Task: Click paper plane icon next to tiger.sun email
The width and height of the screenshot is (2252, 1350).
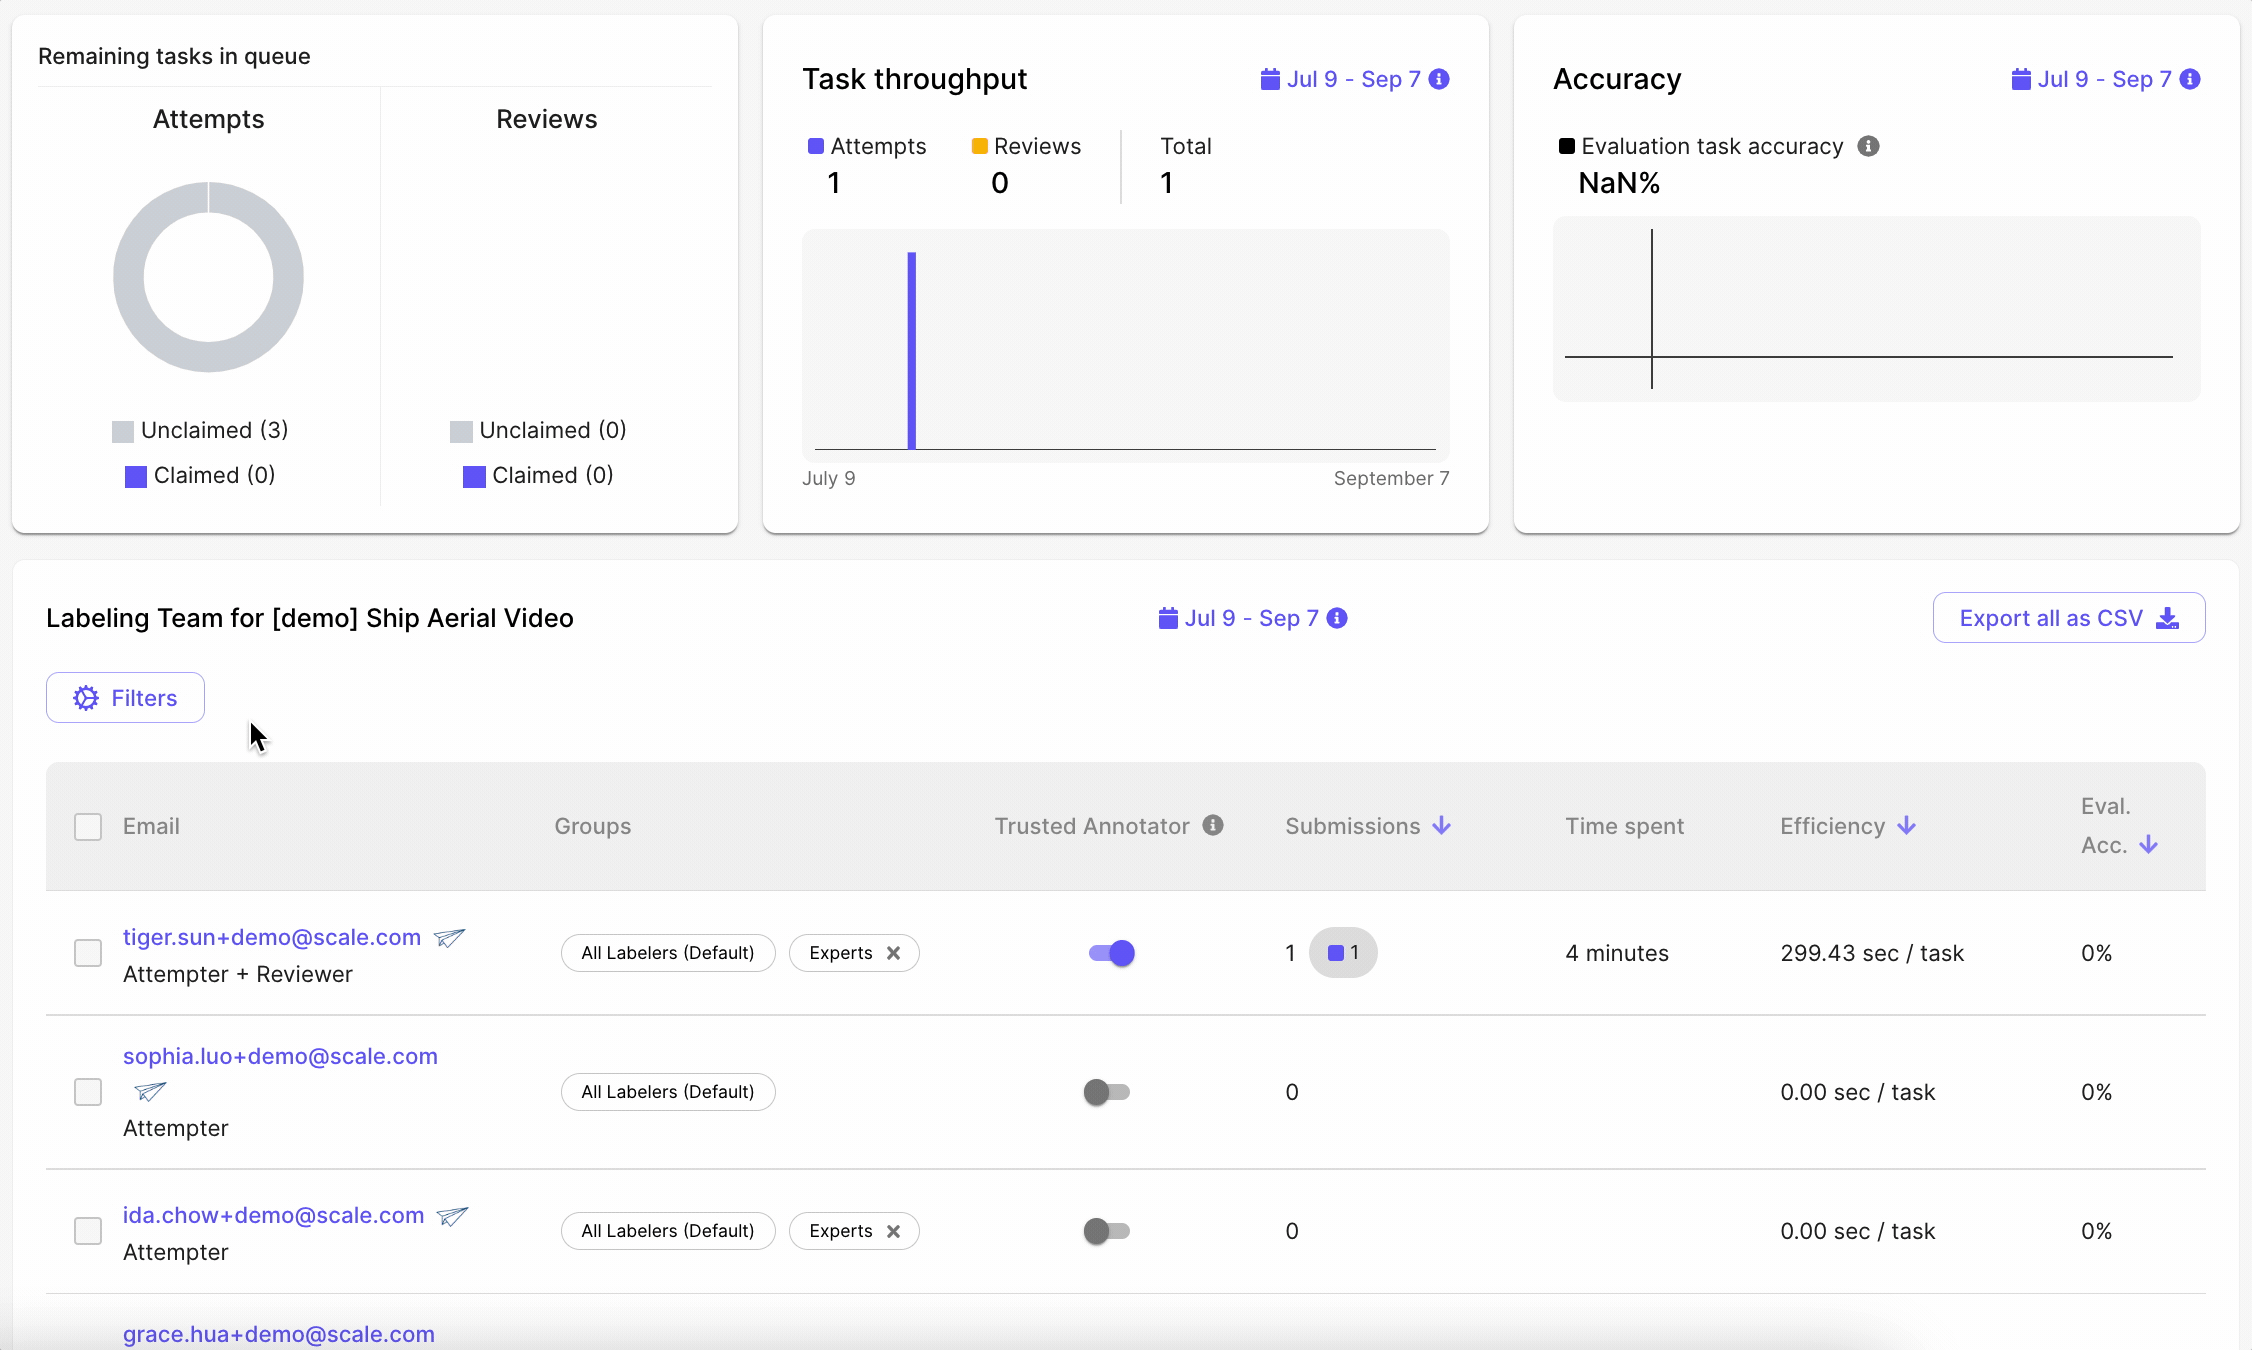Action: [449, 938]
